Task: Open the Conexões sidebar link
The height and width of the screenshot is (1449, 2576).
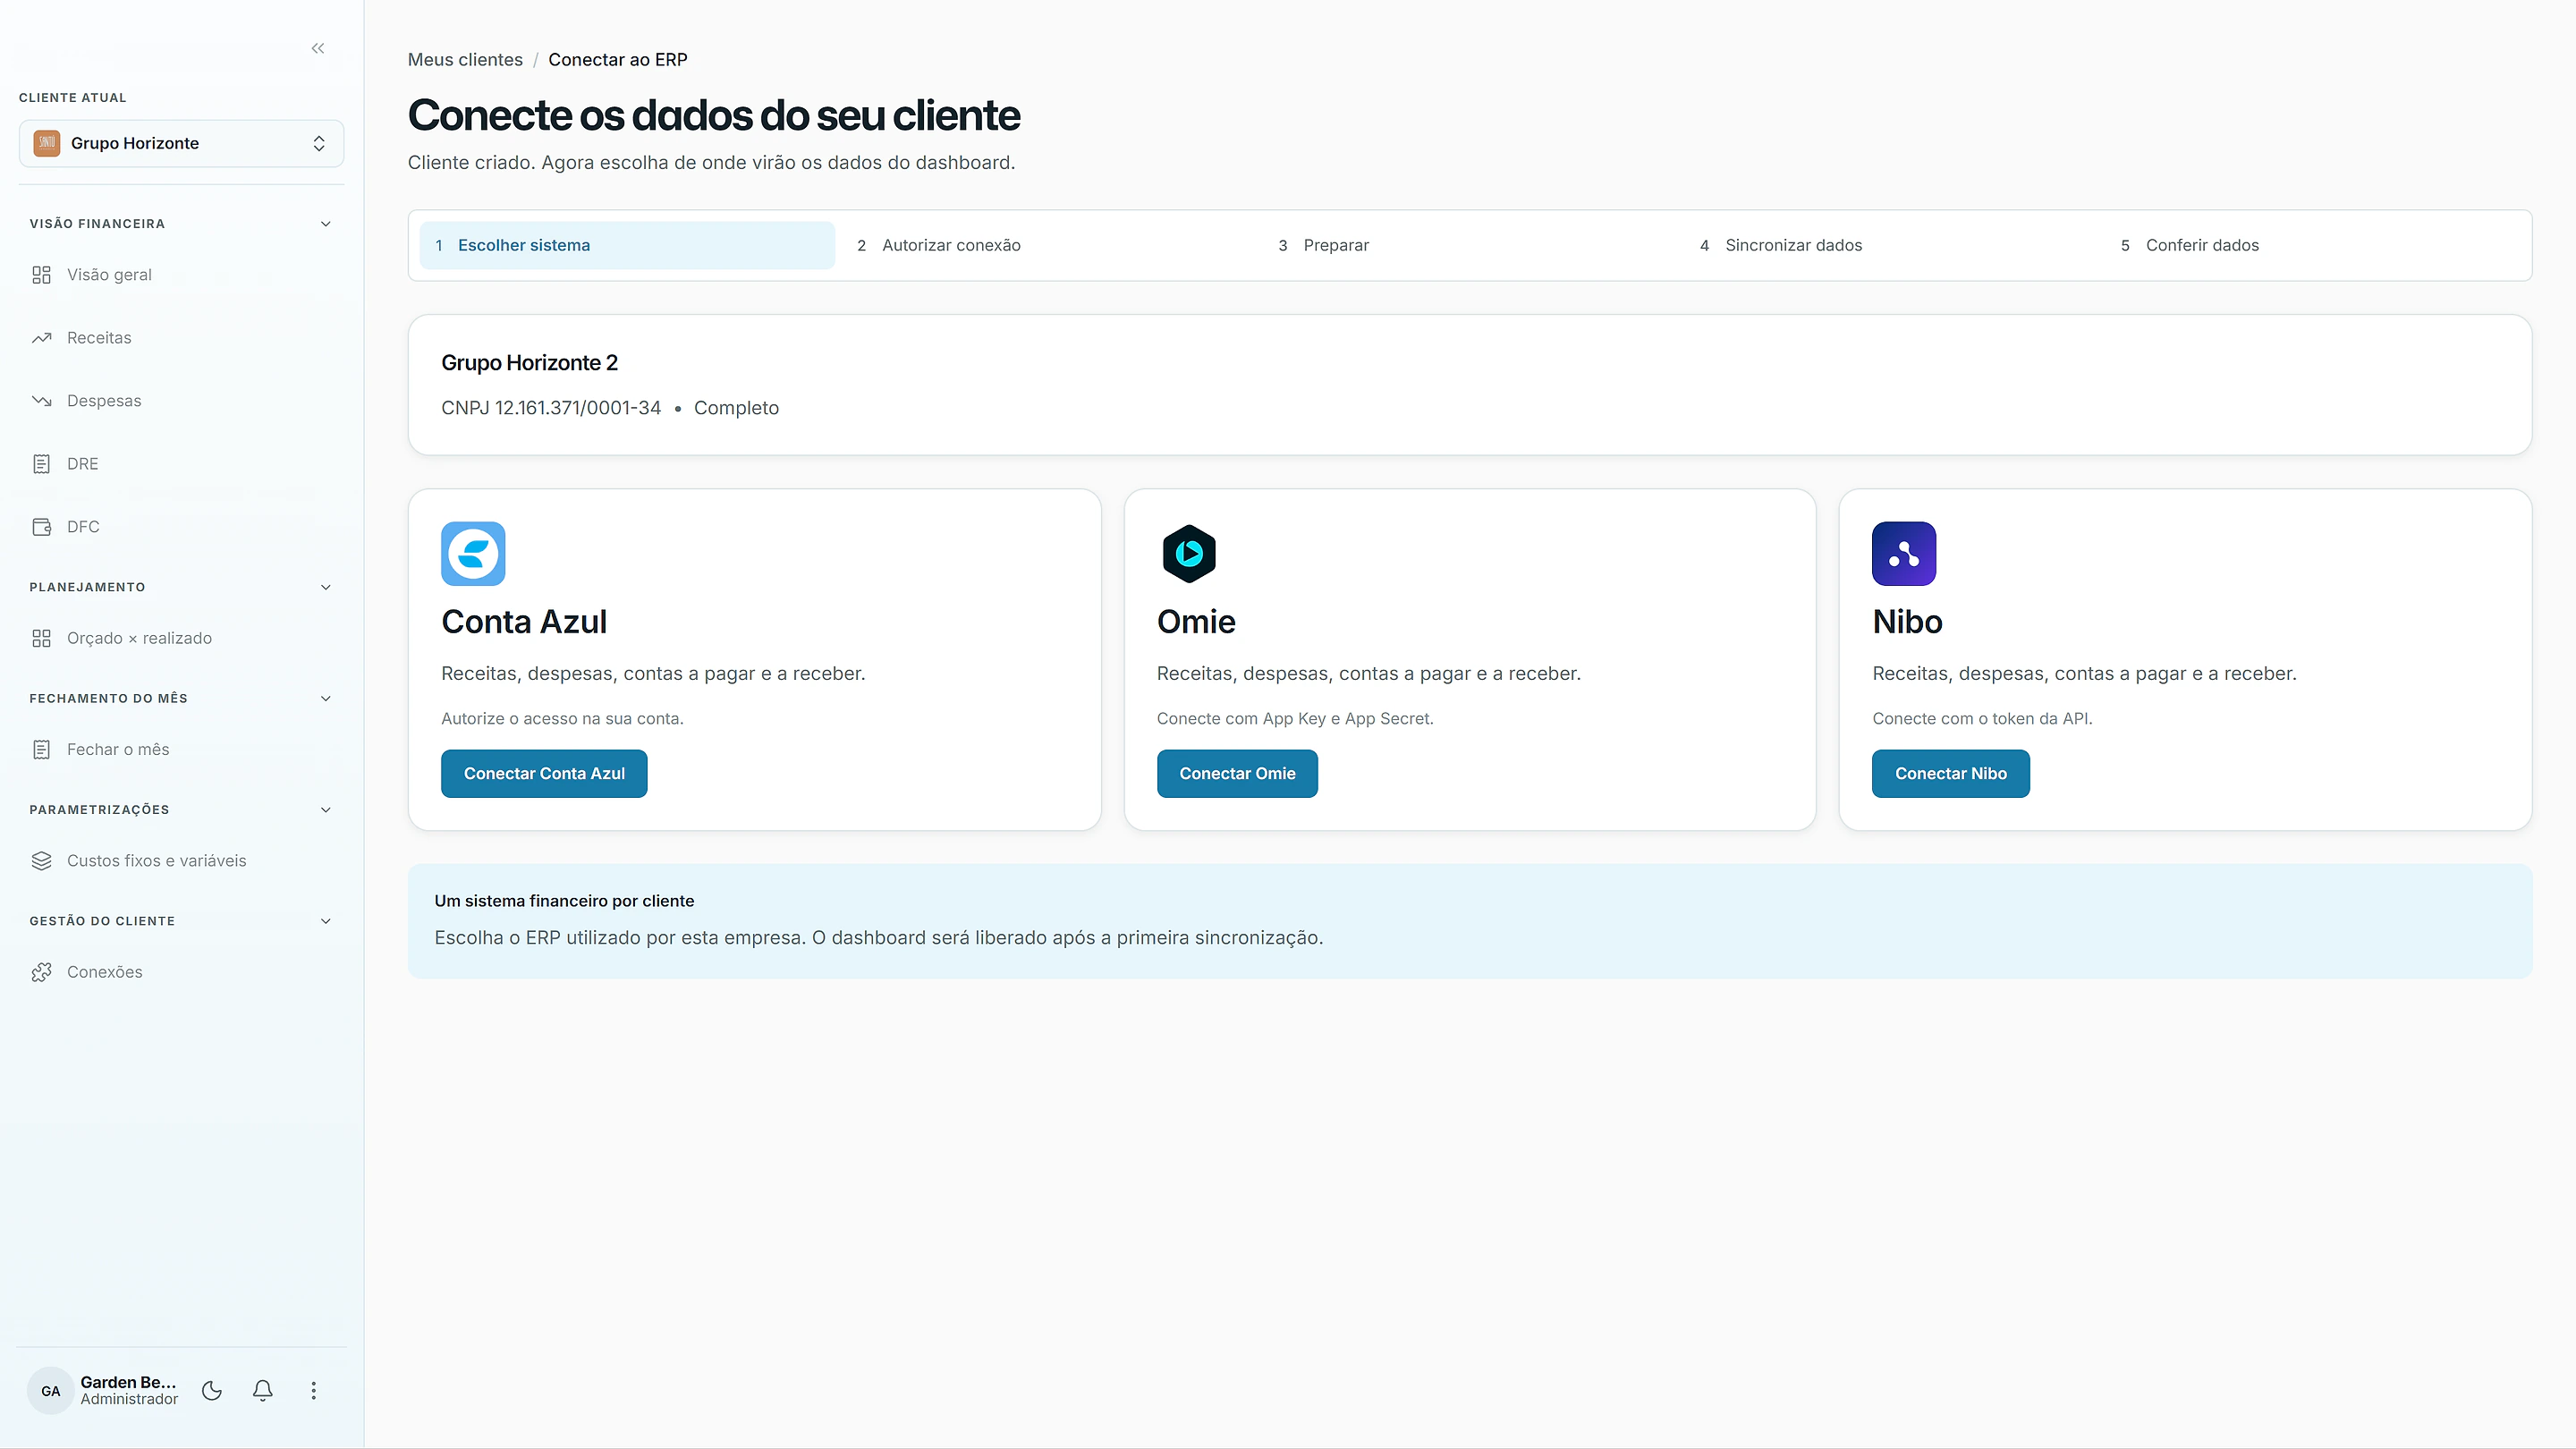Action: click(x=181, y=972)
